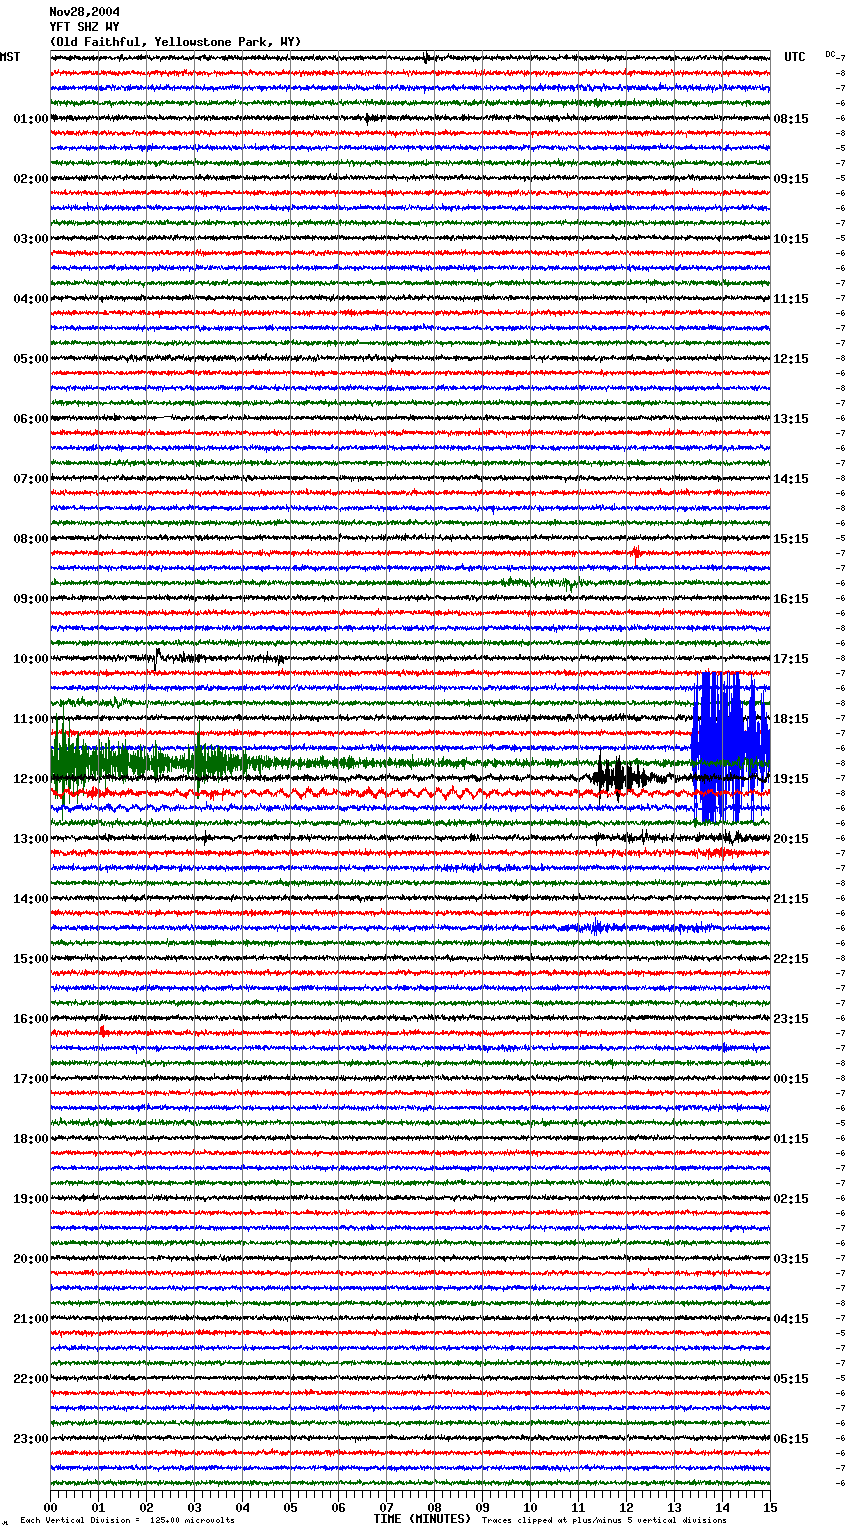Click the UTC time zone header
Image resolution: width=850 pixels, height=1534 pixels.
(795, 57)
